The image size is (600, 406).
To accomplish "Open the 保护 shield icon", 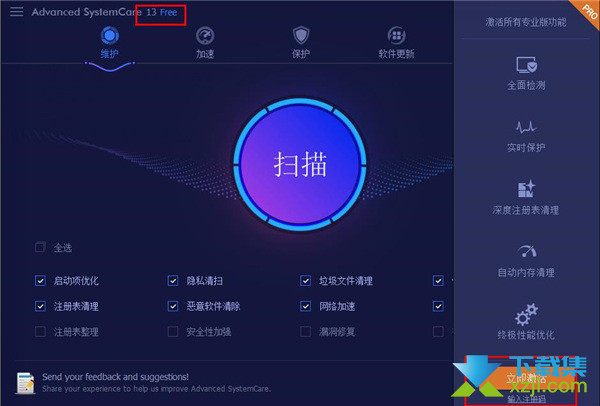I will [x=301, y=35].
